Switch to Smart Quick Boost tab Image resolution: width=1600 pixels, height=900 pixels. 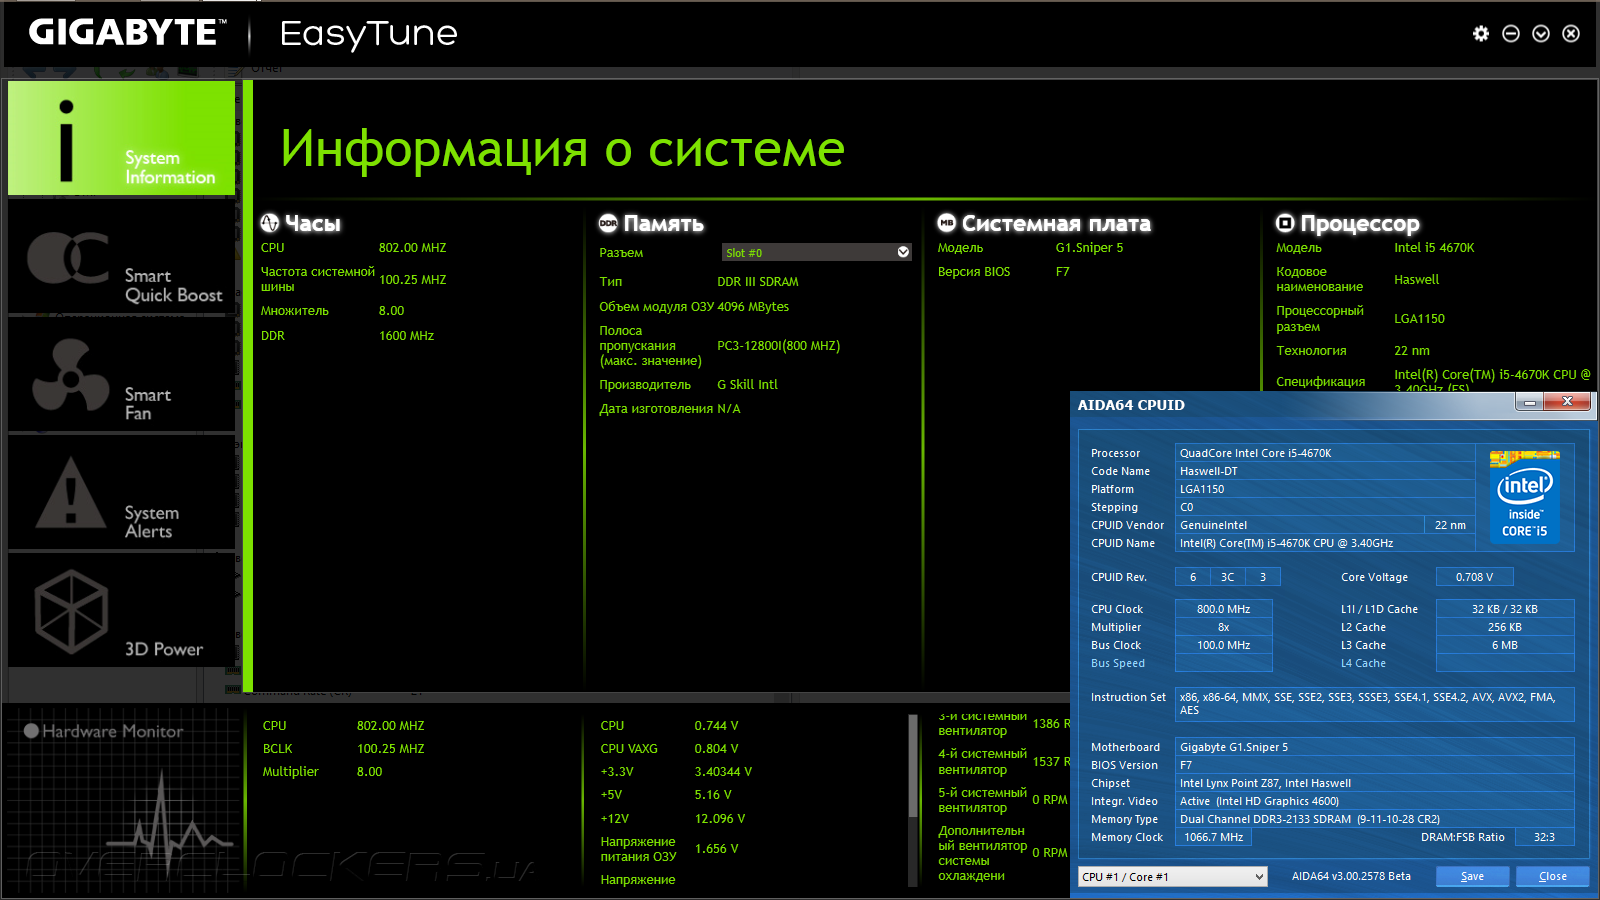[121, 257]
